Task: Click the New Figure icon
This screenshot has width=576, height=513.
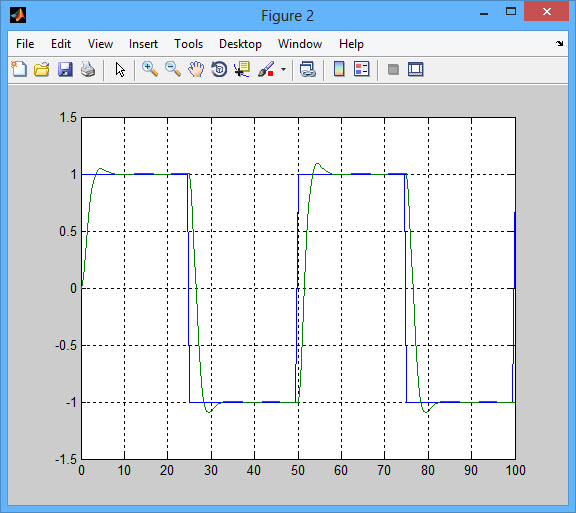Action: (x=19, y=69)
